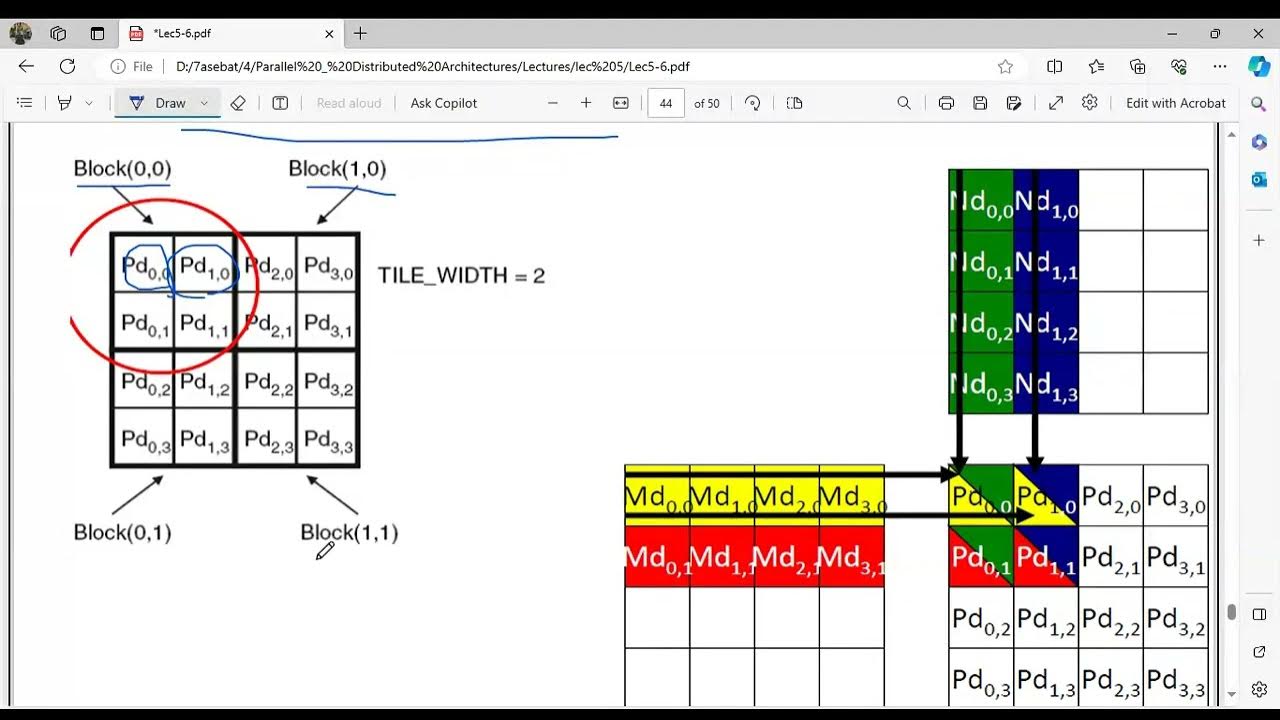This screenshot has width=1280, height=720.
Task: Zoom out the PDF
Action: (x=552, y=103)
